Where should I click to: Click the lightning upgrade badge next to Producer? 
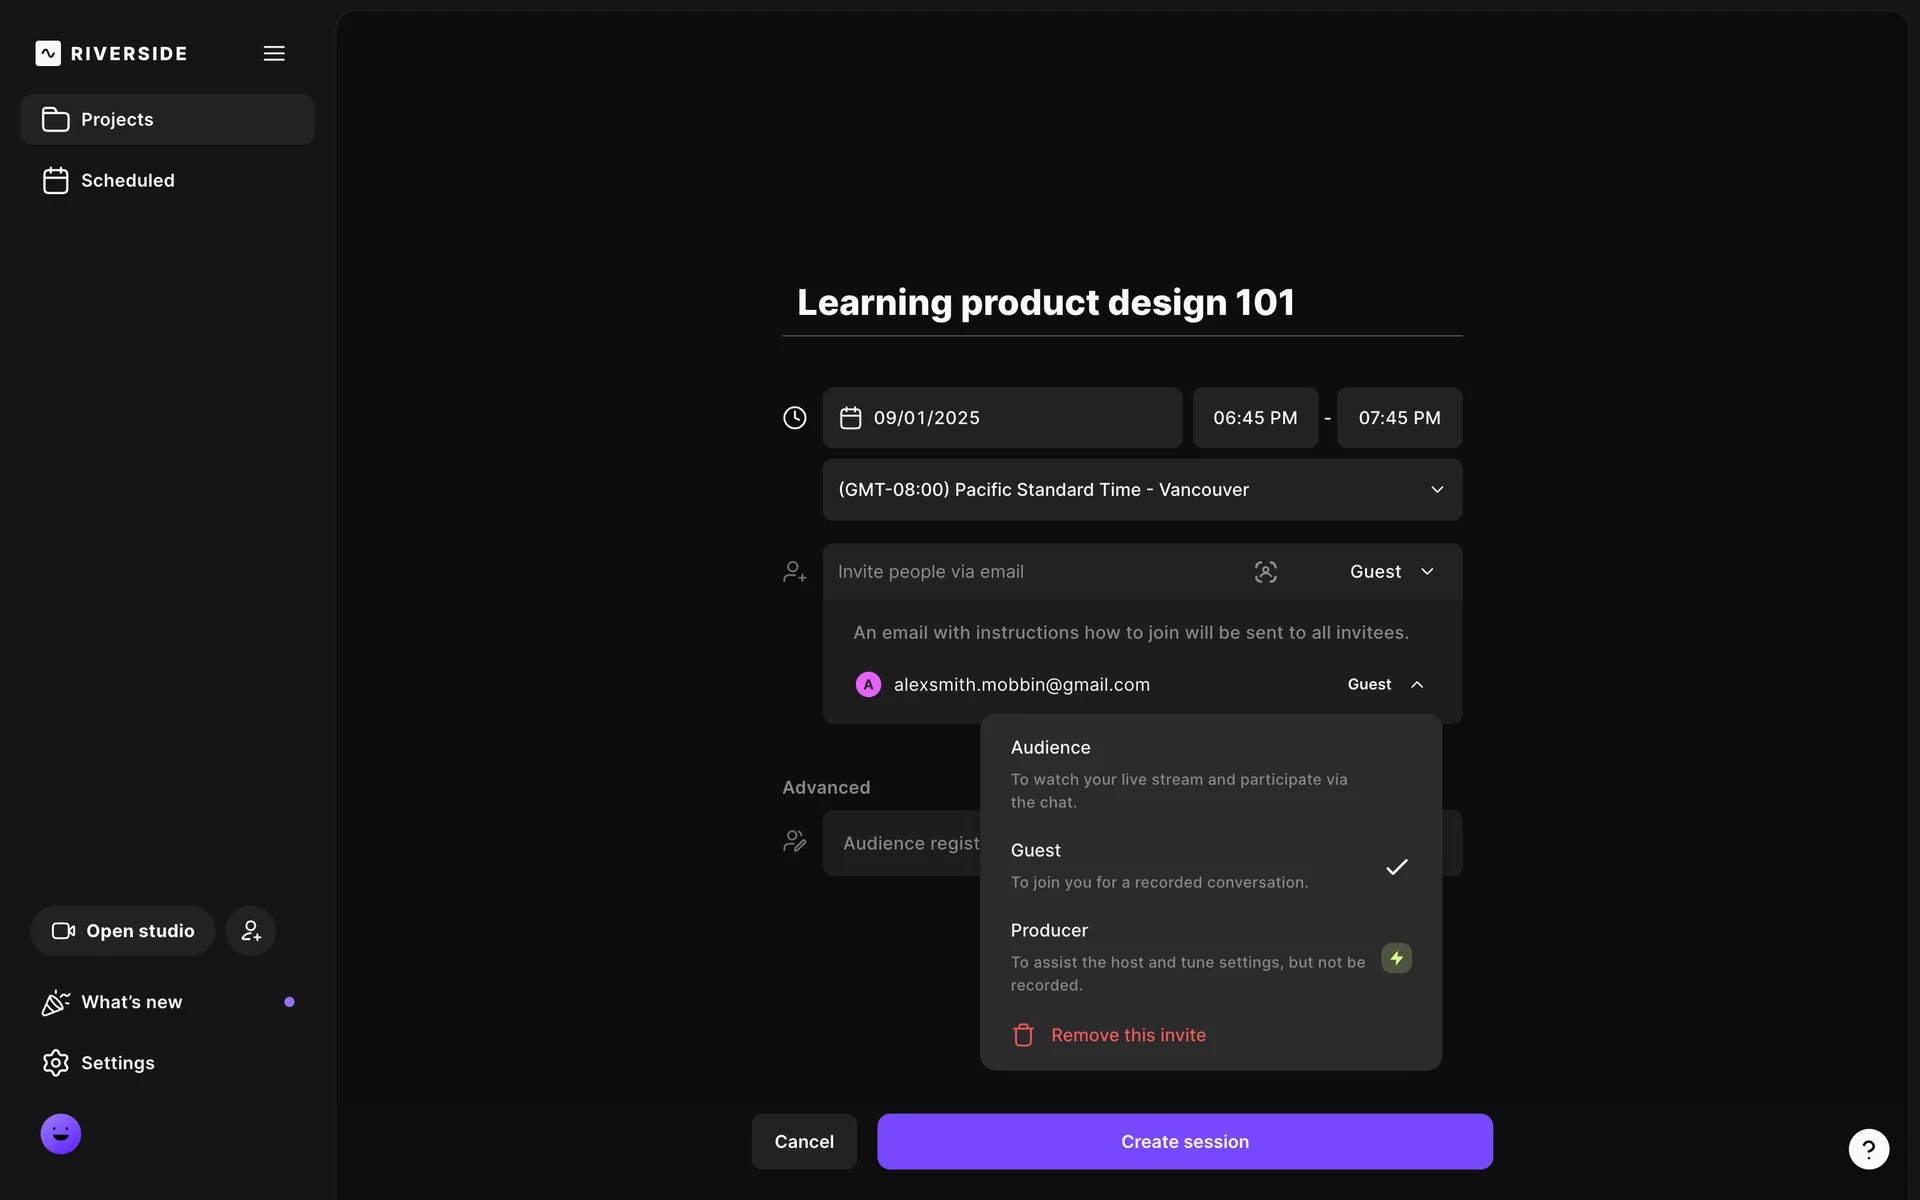click(1396, 958)
